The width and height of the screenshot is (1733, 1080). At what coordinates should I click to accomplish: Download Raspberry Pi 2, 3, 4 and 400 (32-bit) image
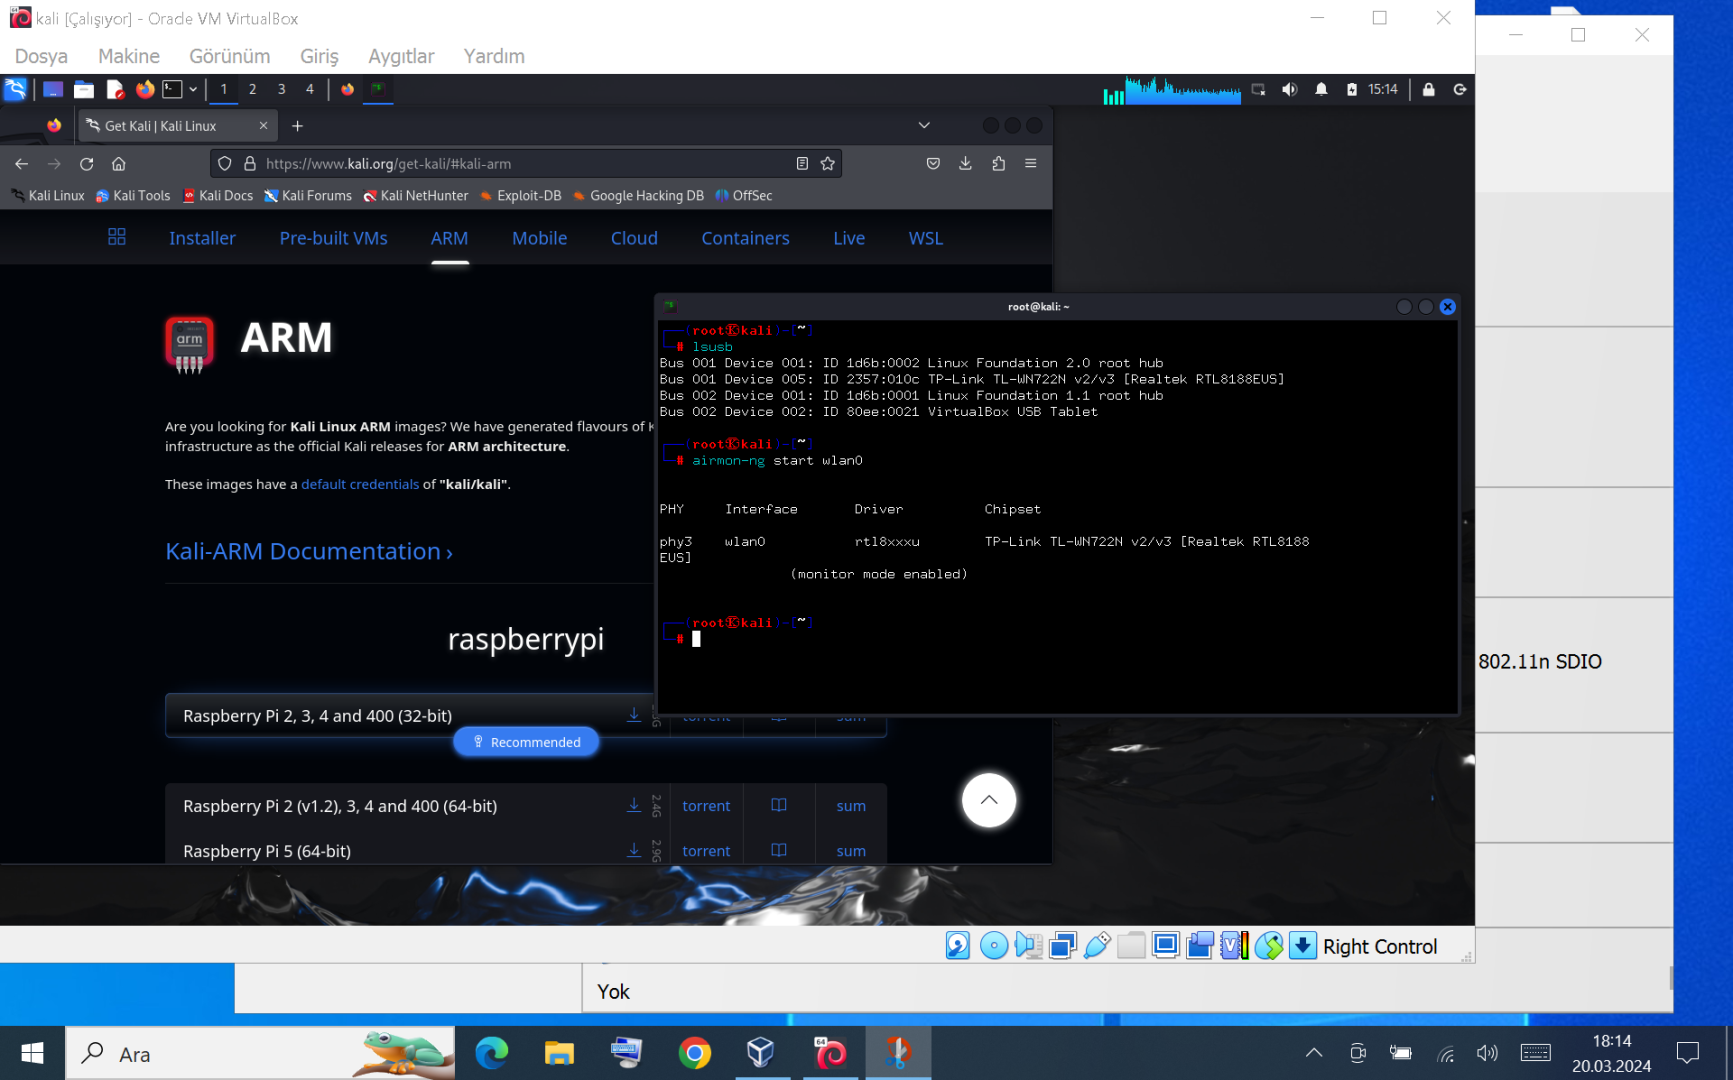click(x=634, y=715)
